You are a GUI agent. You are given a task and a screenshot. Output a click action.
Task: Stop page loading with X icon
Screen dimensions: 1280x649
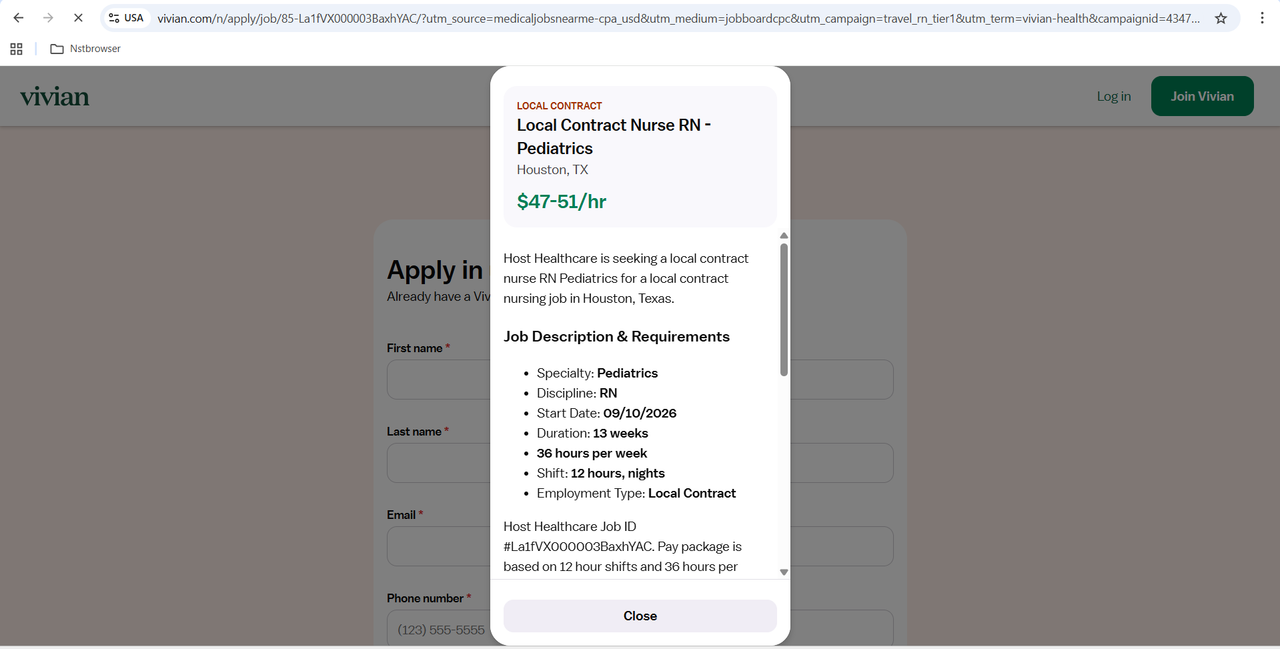[78, 18]
